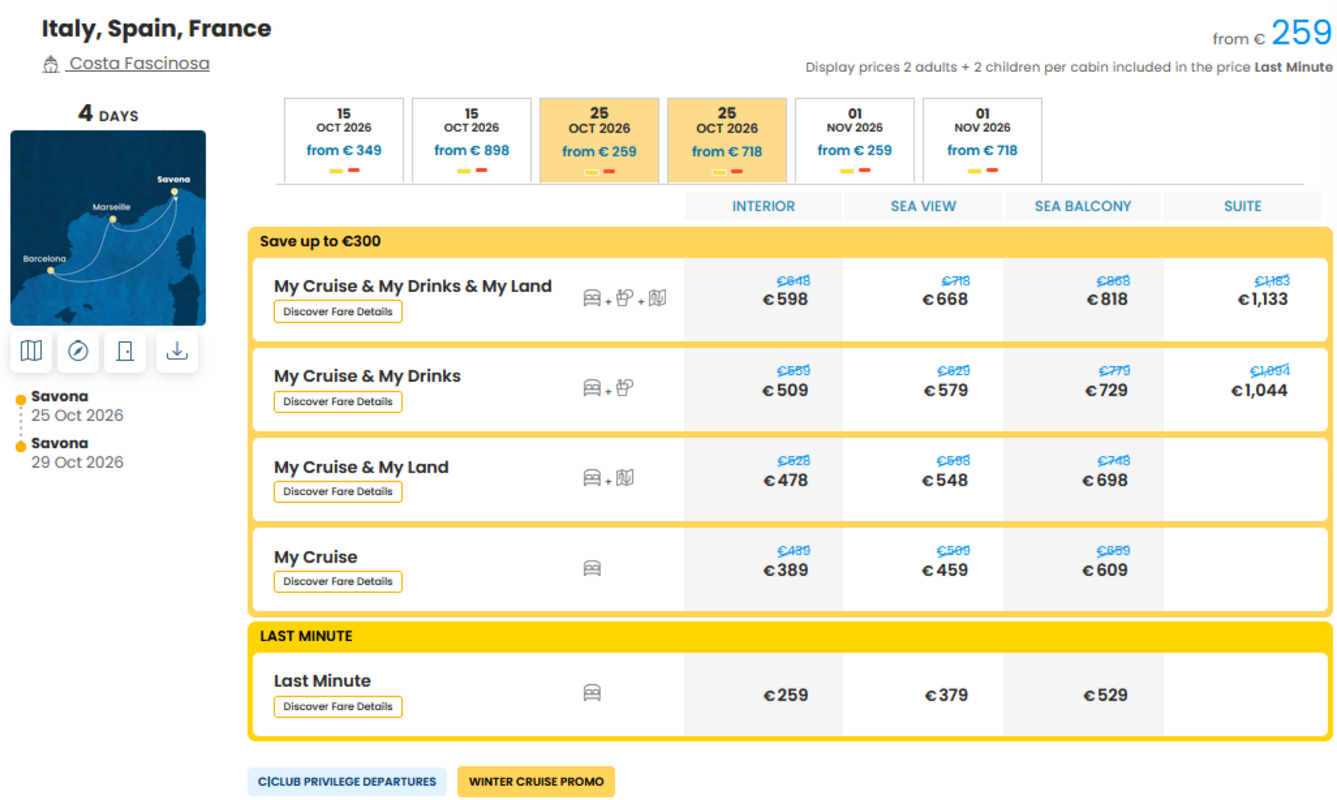The width and height of the screenshot is (1337, 800).
Task: Click the cabin door icon
Action: 125,351
